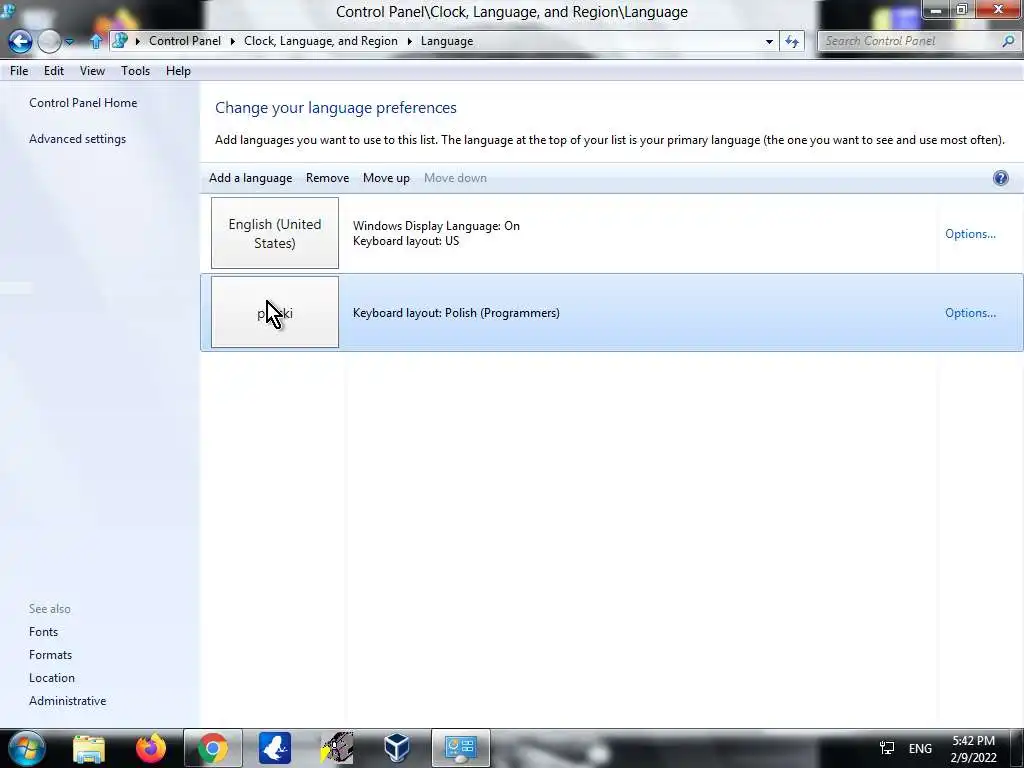The image size is (1024, 768).
Task: Open Advanced settings link
Action: click(77, 138)
